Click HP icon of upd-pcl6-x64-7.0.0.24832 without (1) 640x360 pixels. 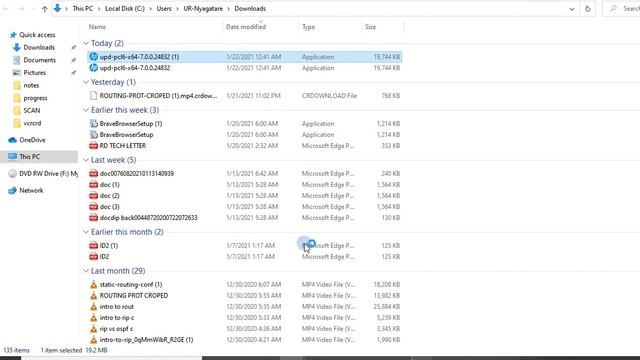tap(93, 68)
